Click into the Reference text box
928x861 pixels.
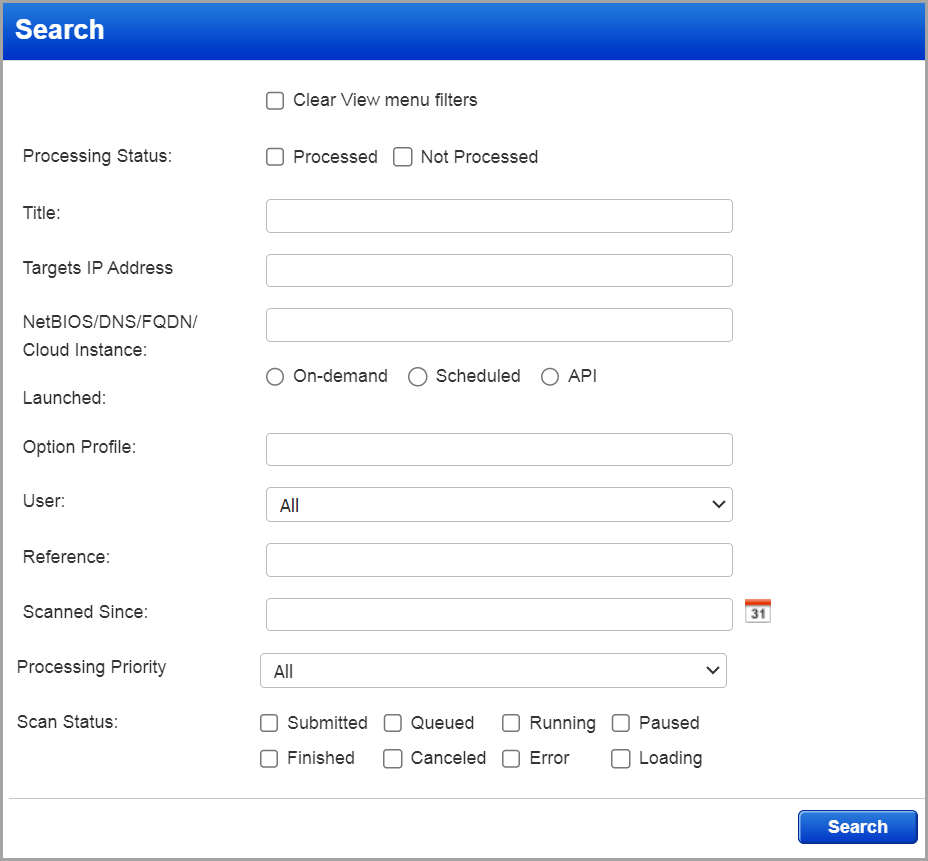point(499,560)
